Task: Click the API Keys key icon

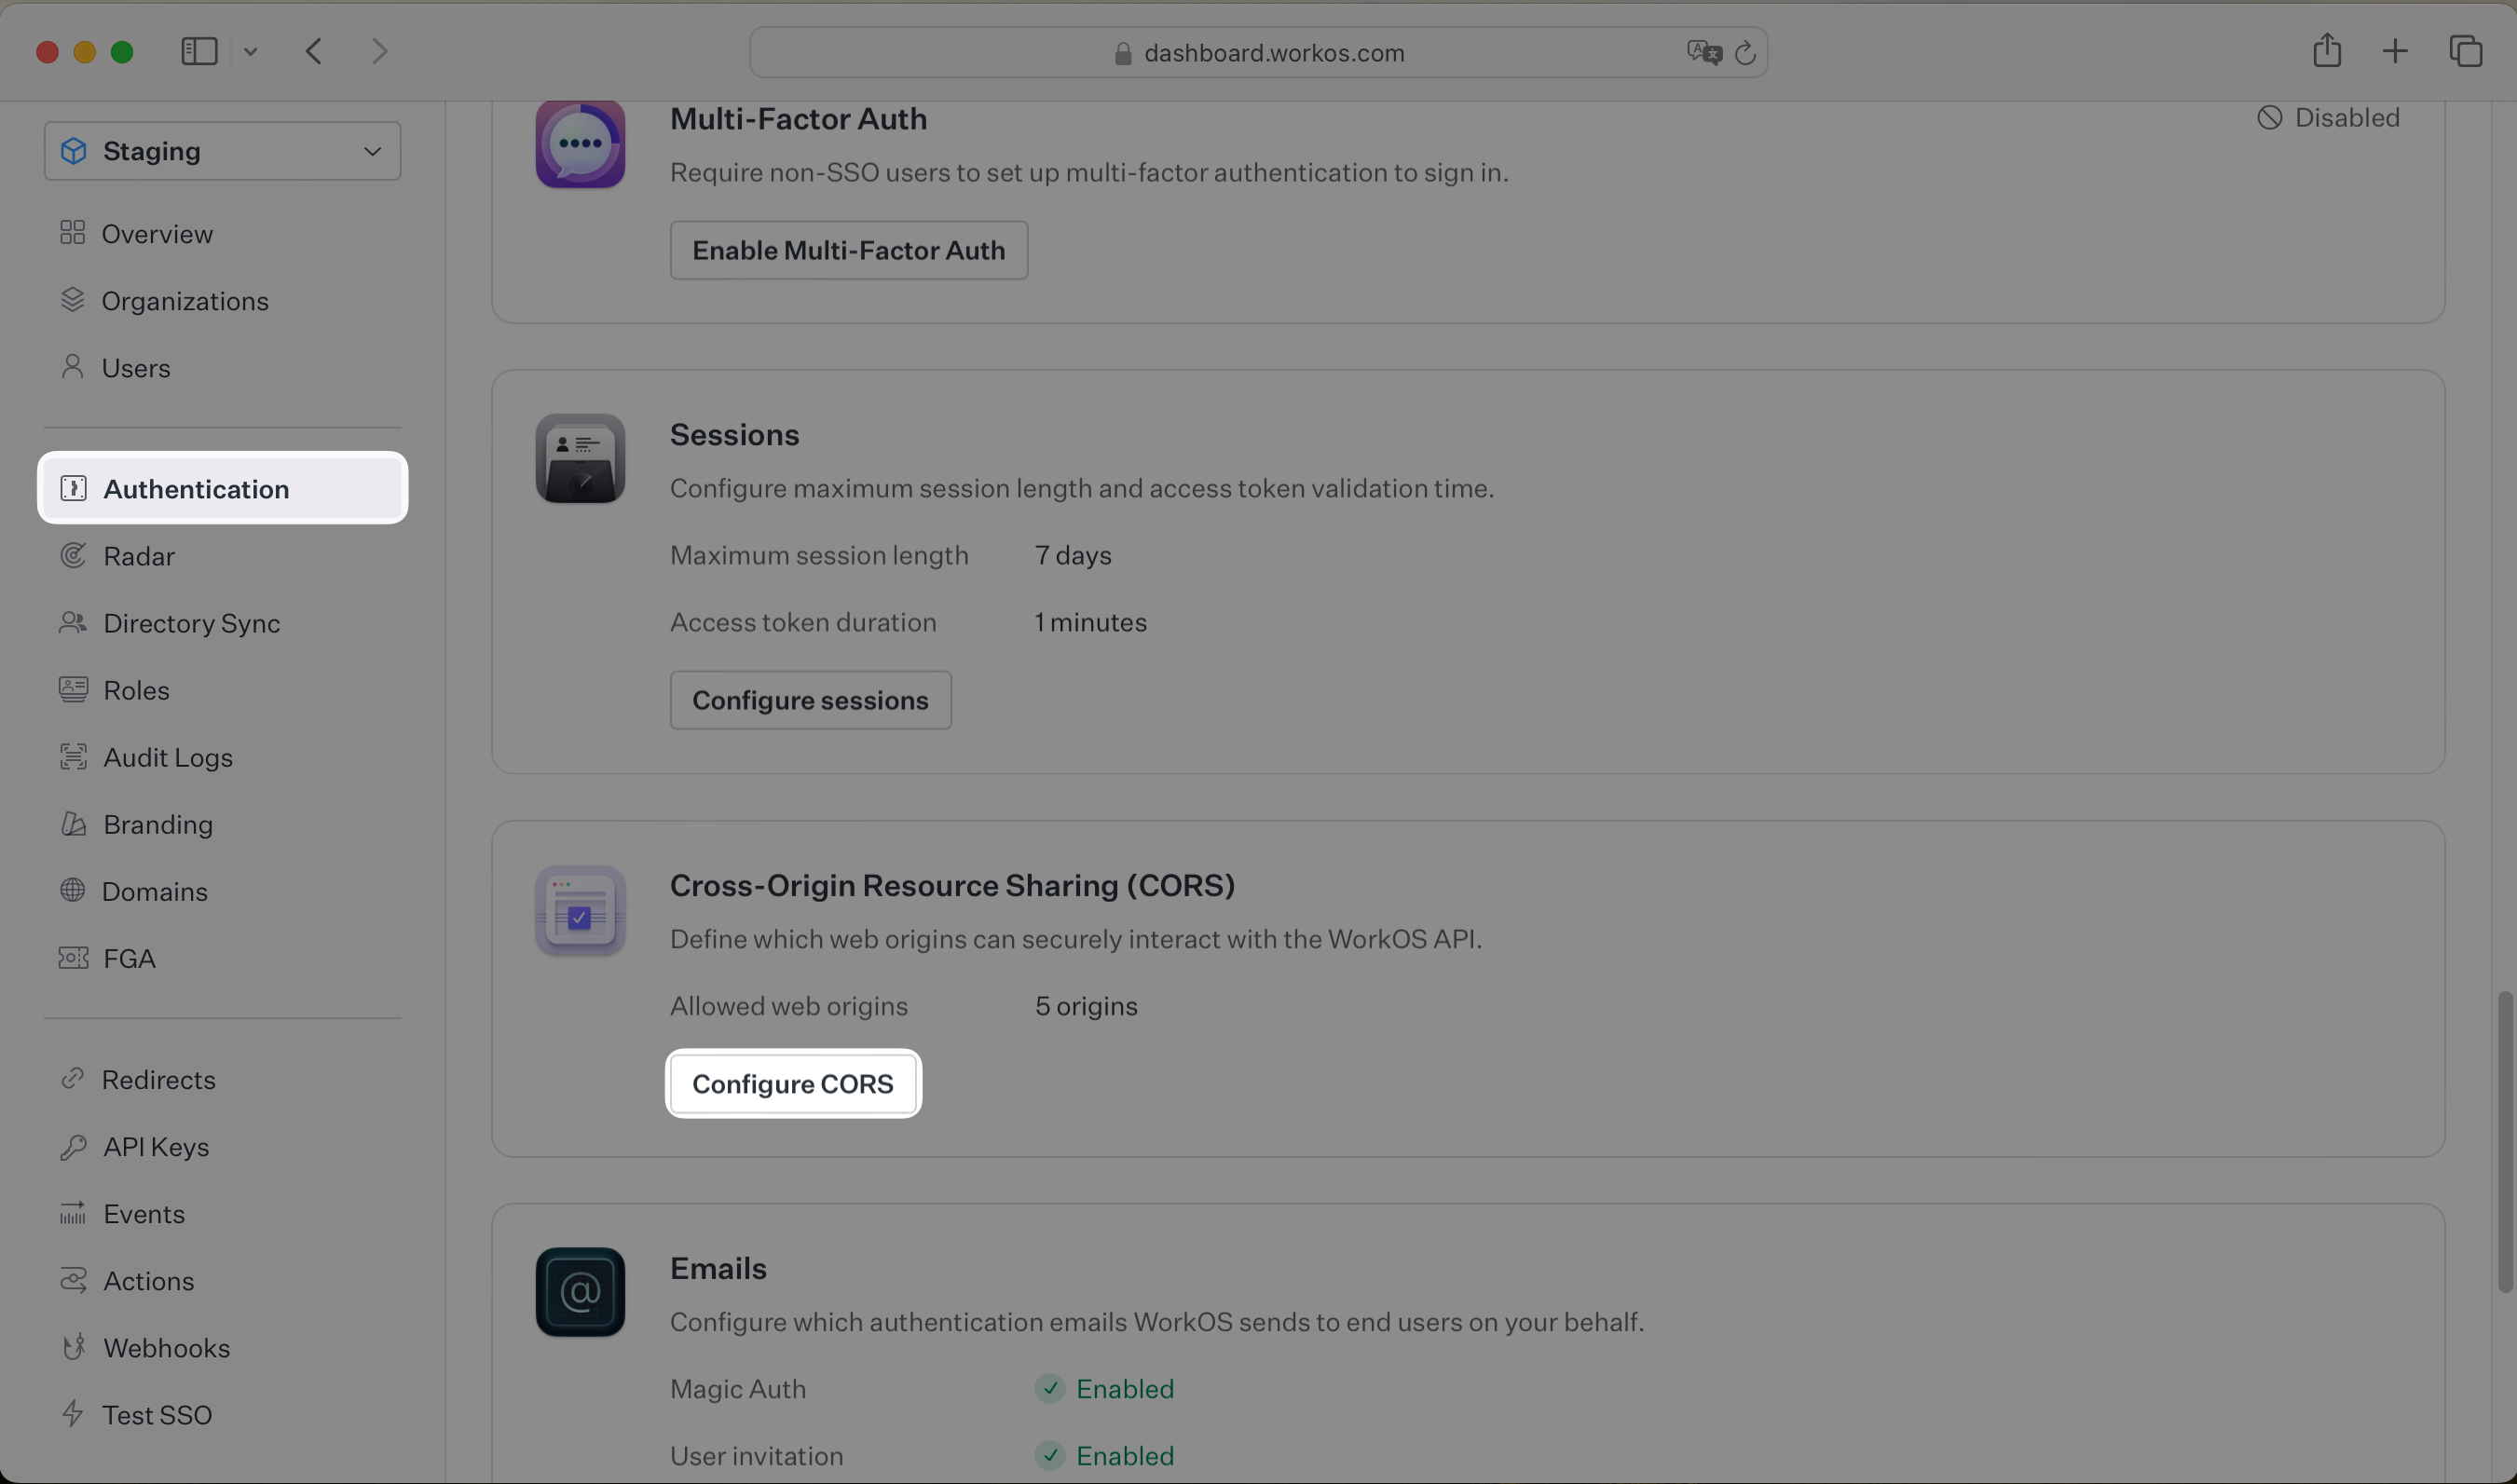Action: pos(73,1147)
